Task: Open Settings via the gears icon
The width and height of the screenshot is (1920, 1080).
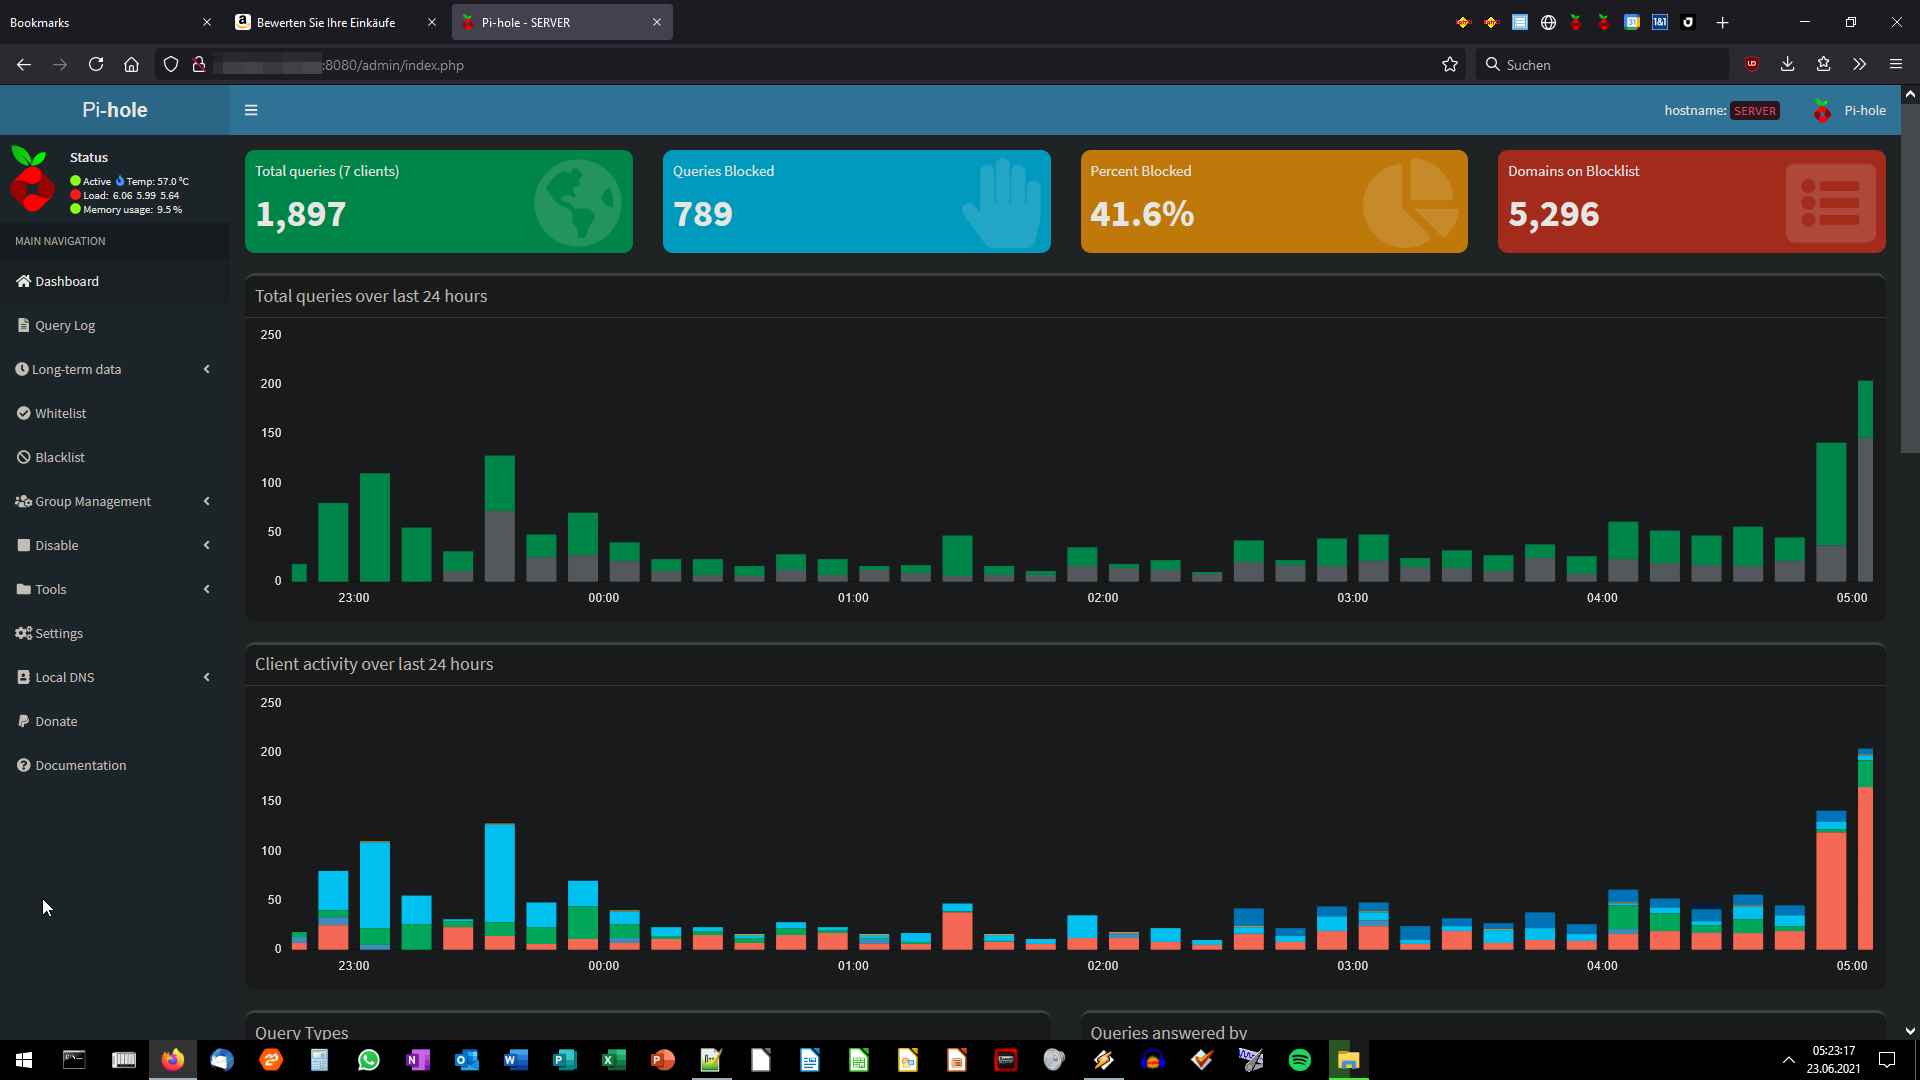Action: point(23,633)
